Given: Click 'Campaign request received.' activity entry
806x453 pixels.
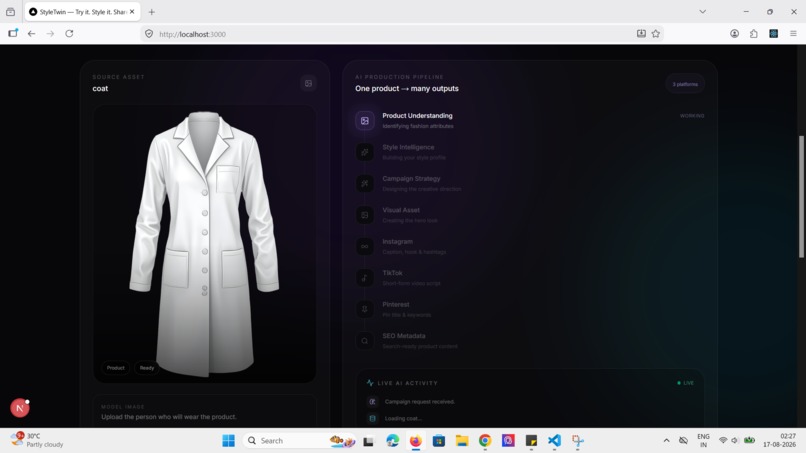Looking at the screenshot, I should click(419, 402).
